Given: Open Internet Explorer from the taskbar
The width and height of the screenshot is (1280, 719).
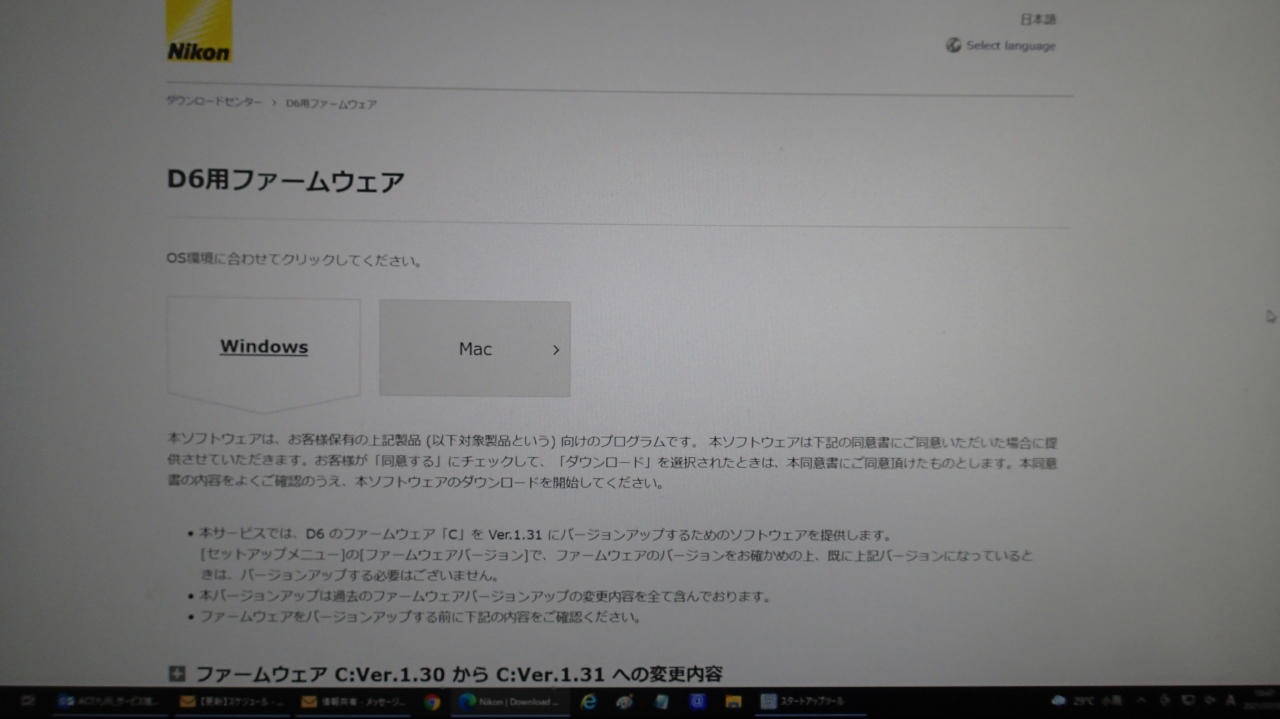Looking at the screenshot, I should (588, 702).
